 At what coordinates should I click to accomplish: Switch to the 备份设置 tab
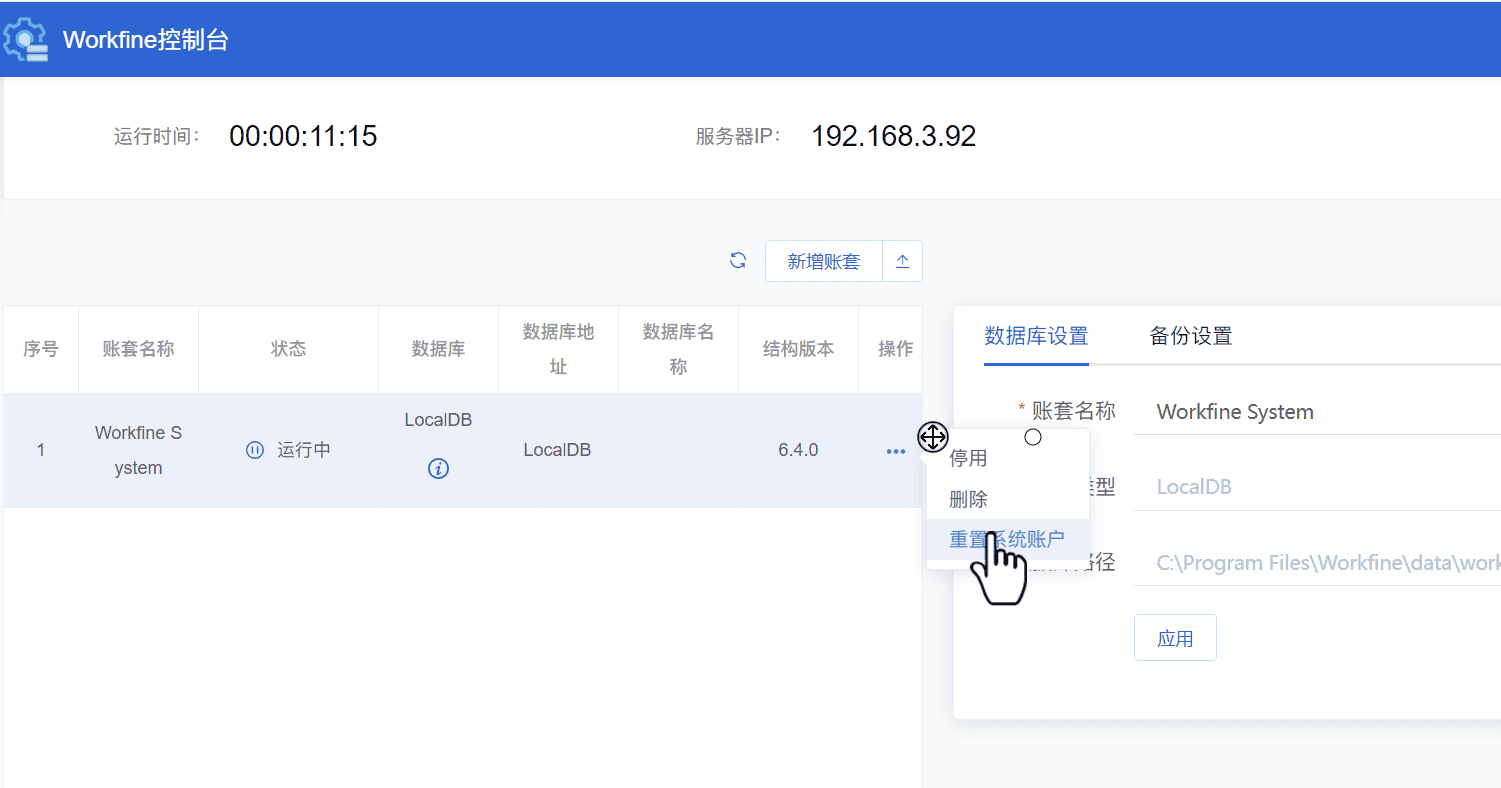(1191, 336)
